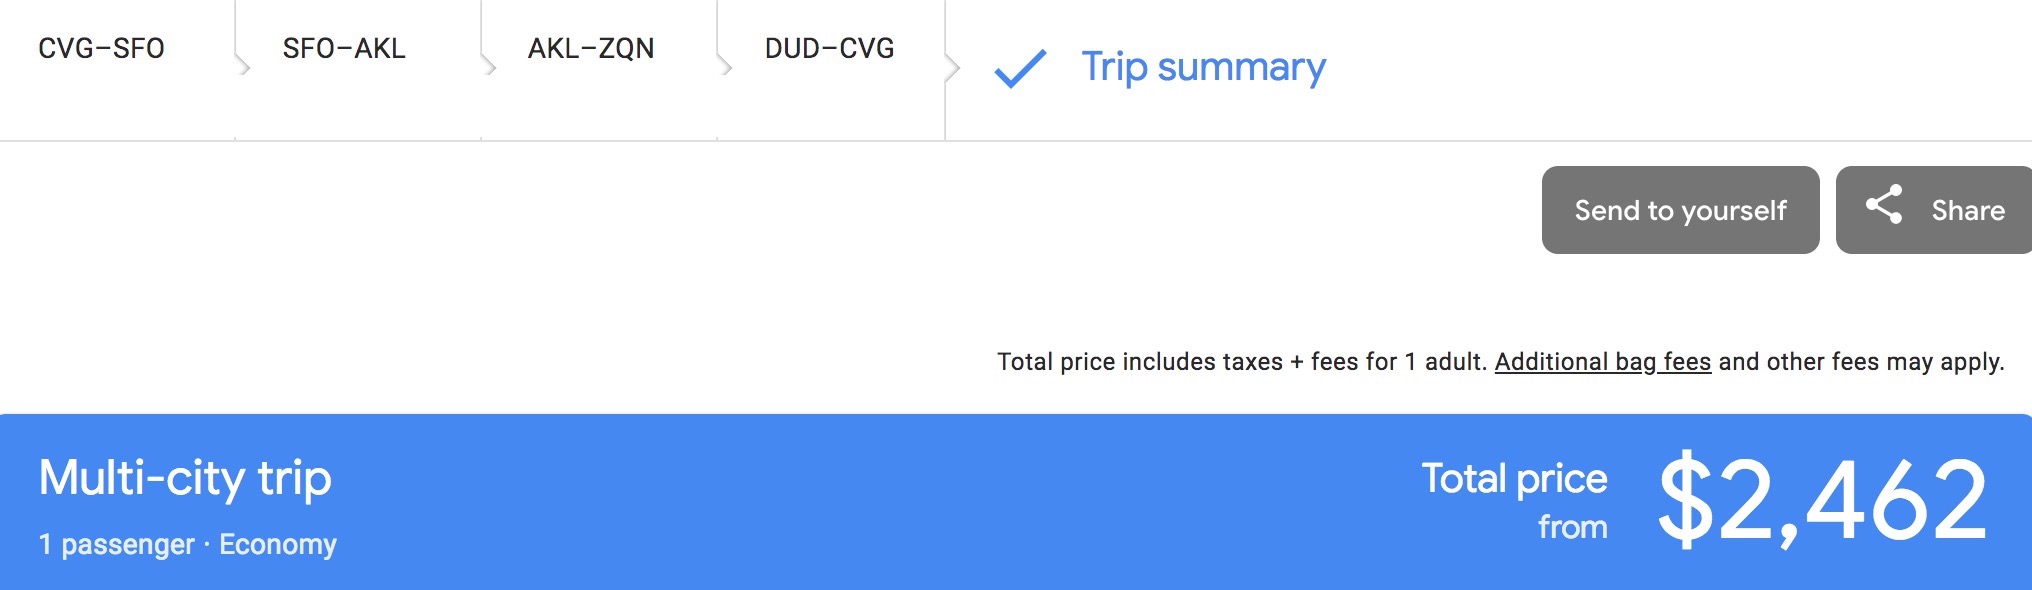2032x590 pixels.
Task: Switch to the DUD–CVG flight step
Action: 829,48
